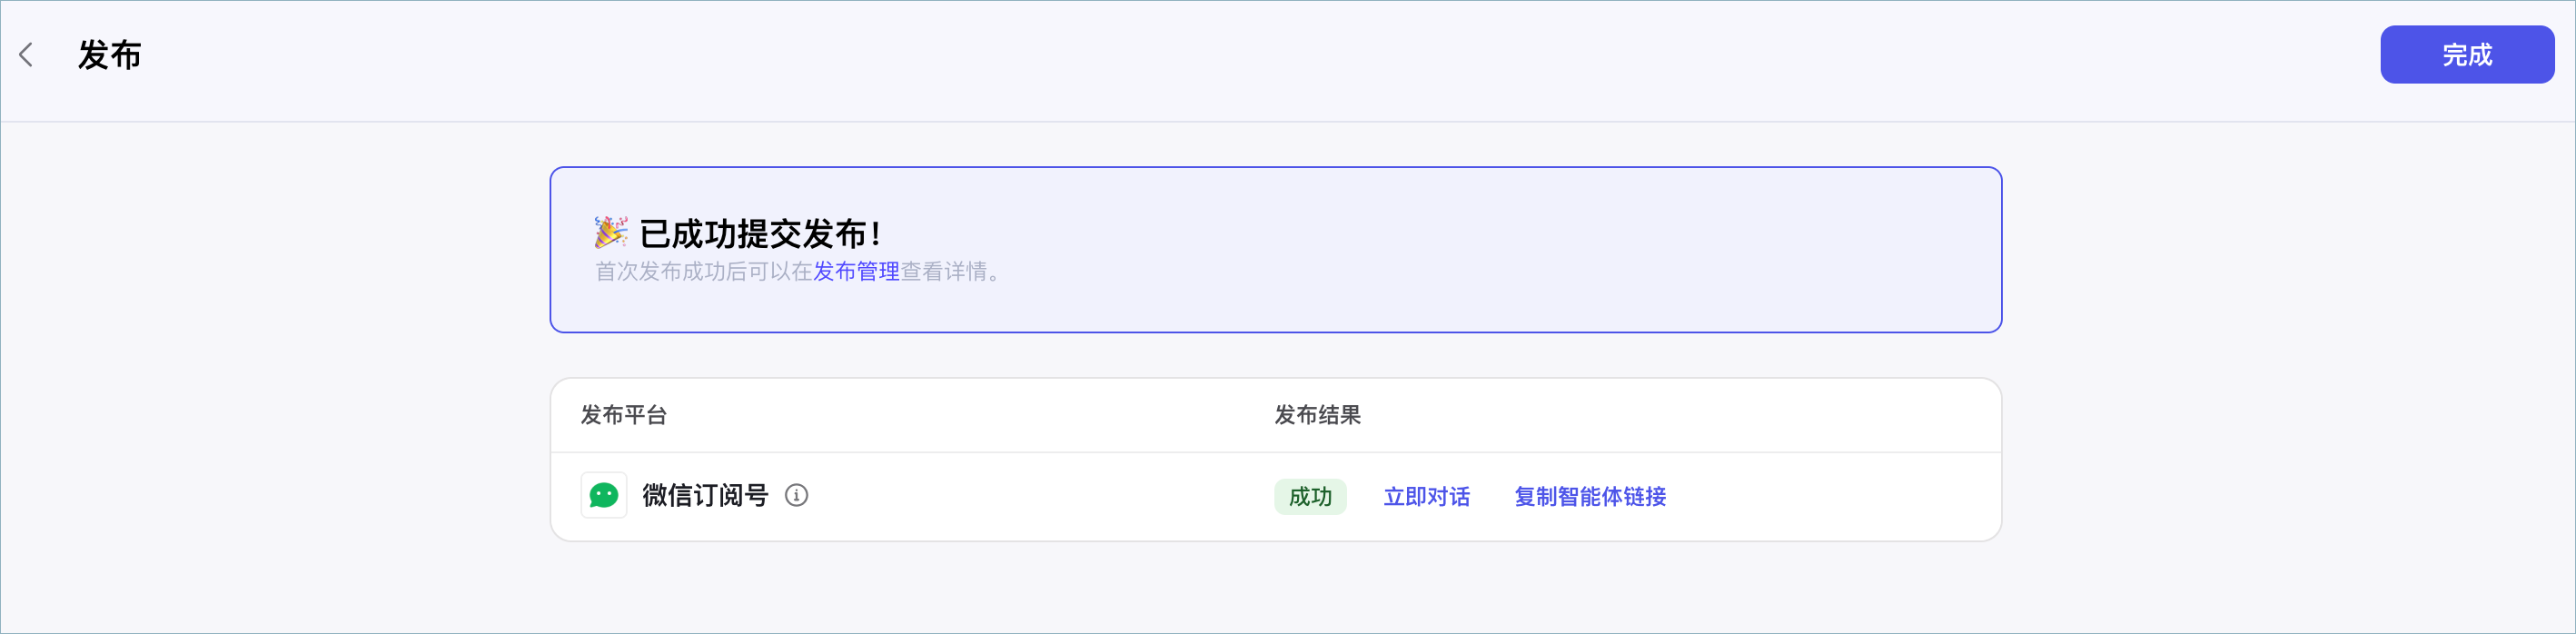Click the 完成 button
This screenshot has width=2576, height=634.
pyautogui.click(x=2466, y=55)
